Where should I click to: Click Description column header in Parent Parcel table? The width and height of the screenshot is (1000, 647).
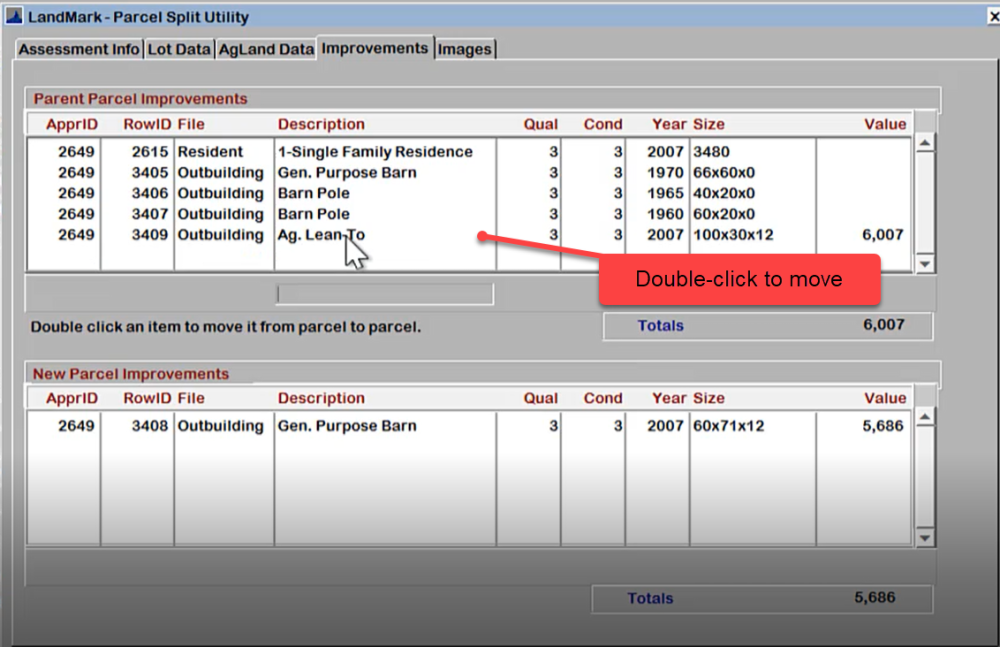321,124
